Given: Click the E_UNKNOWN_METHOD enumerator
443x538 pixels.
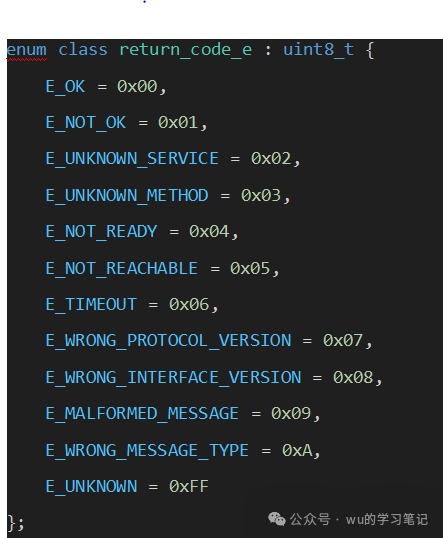Looking at the screenshot, I should [x=127, y=196].
